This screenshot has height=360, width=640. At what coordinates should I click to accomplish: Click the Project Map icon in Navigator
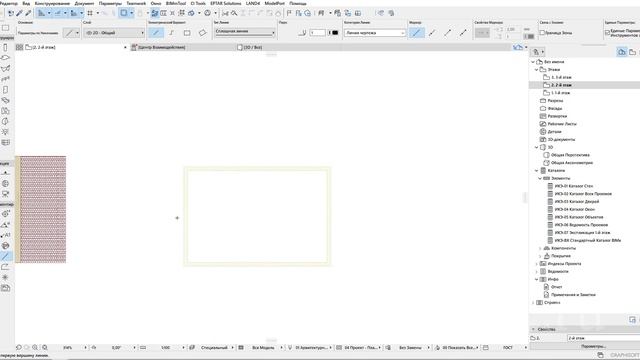click(x=622, y=52)
